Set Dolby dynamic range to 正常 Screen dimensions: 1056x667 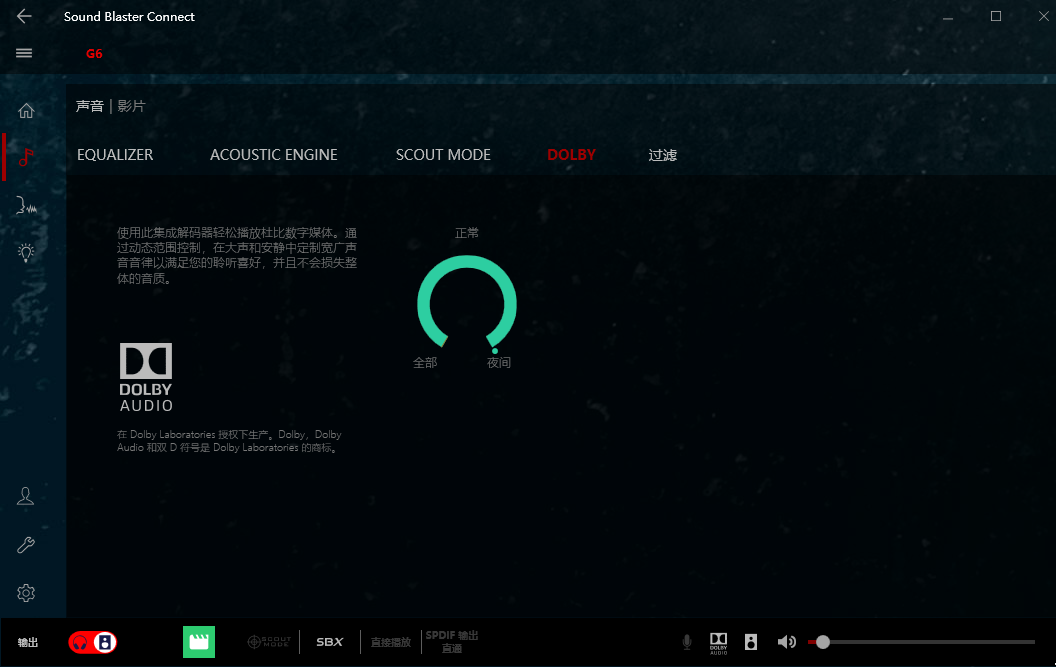(x=467, y=233)
